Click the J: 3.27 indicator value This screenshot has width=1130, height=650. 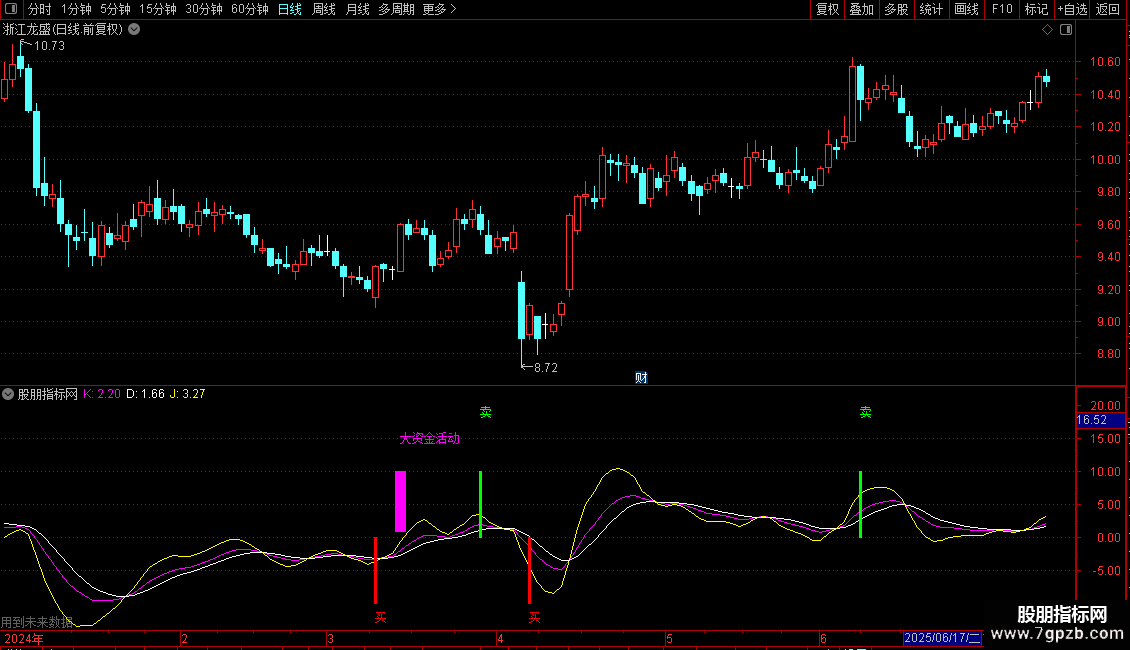click(x=187, y=394)
